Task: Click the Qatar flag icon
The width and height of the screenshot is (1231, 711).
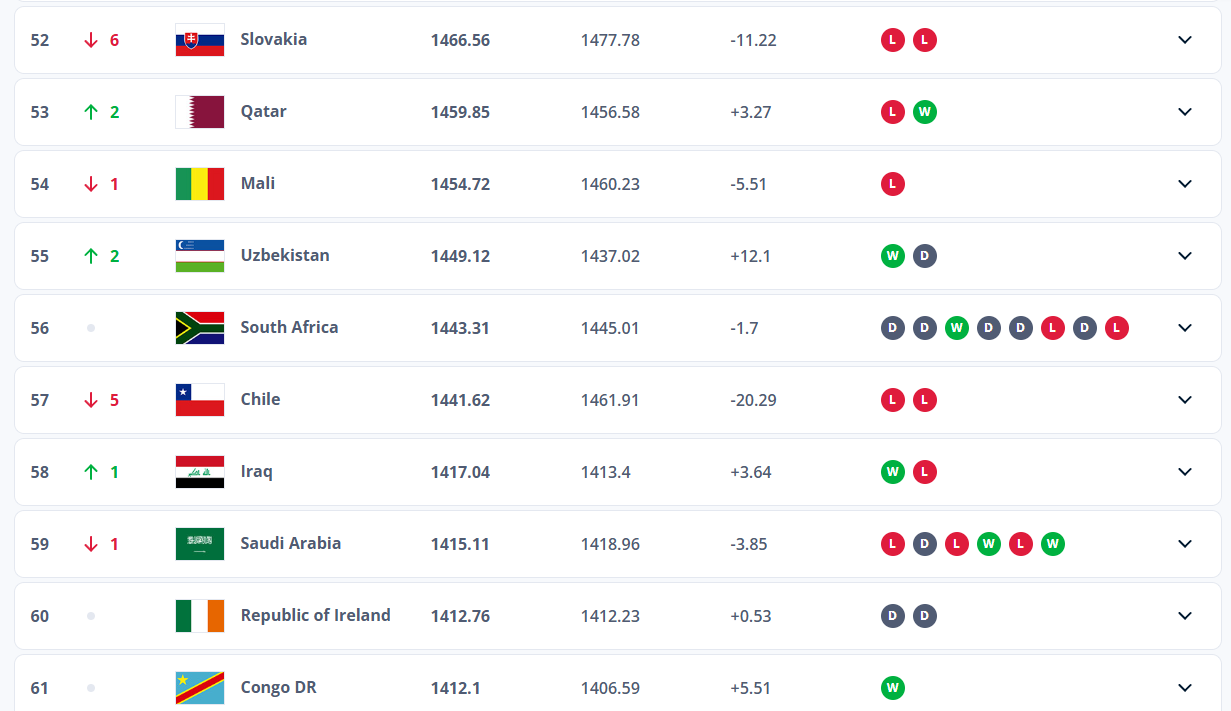Action: [x=200, y=112]
